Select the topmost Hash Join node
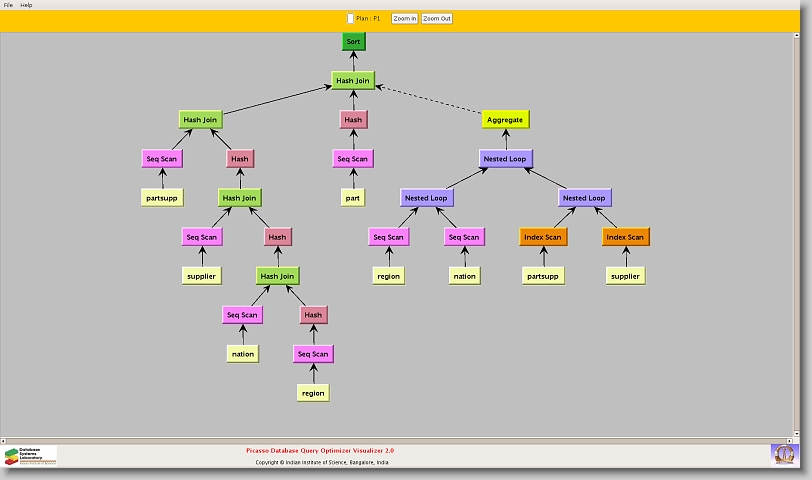Image resolution: width=812 pixels, height=480 pixels. [353, 81]
